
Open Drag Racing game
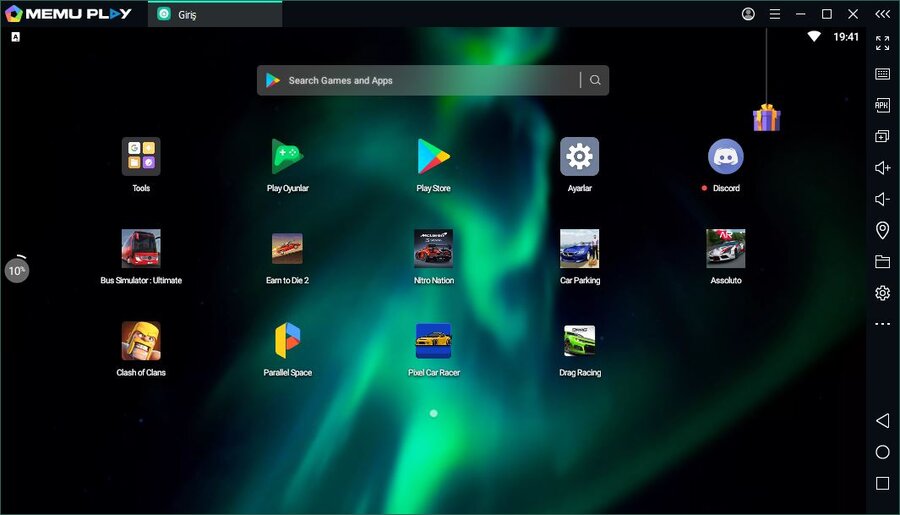pyautogui.click(x=579, y=340)
